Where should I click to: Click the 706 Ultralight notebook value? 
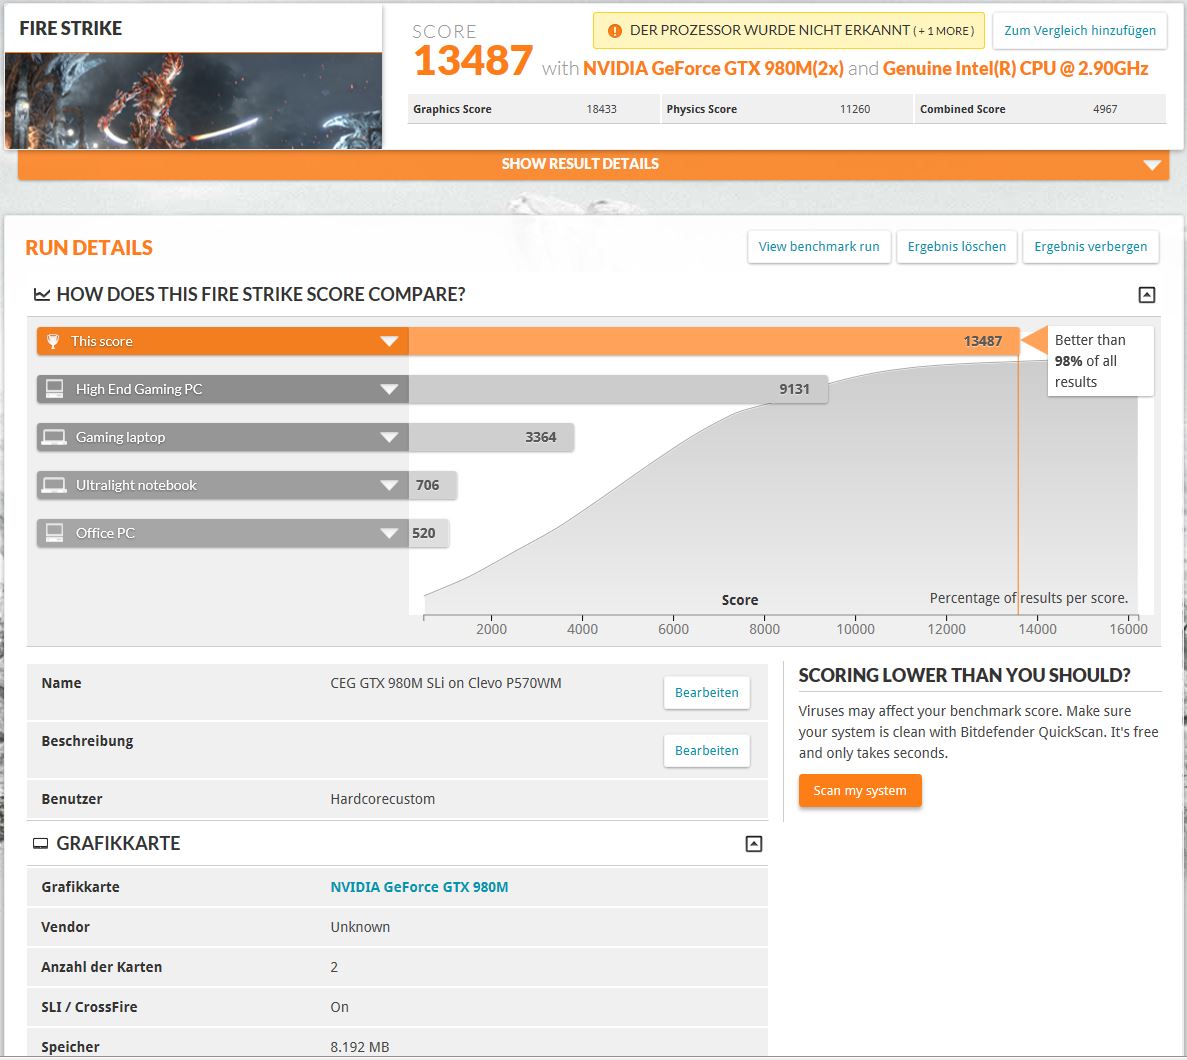tap(428, 485)
